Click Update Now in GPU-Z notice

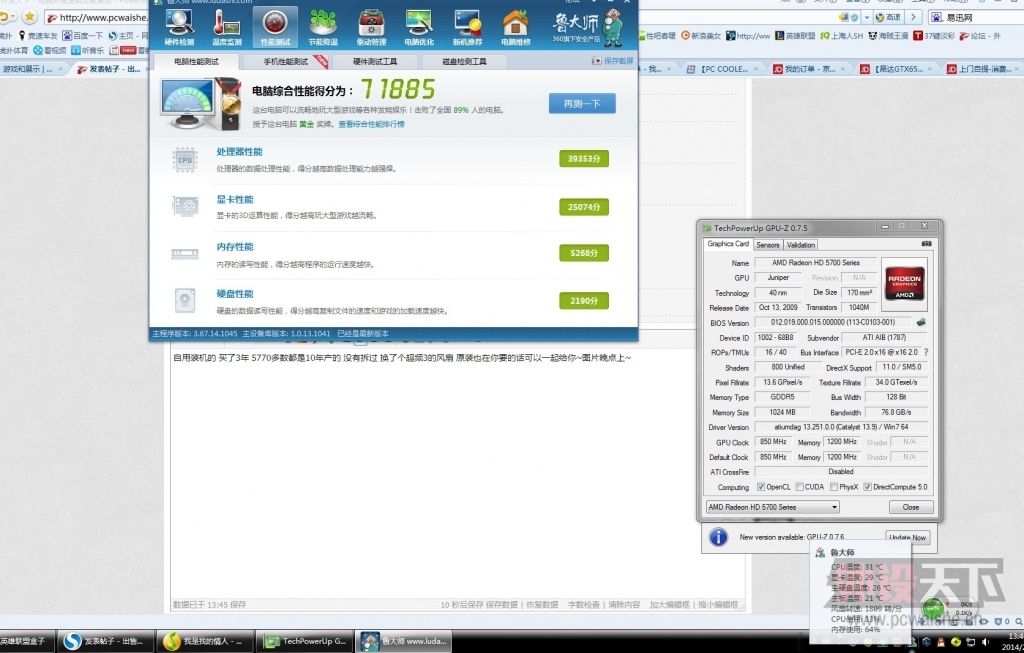pyautogui.click(x=907, y=537)
